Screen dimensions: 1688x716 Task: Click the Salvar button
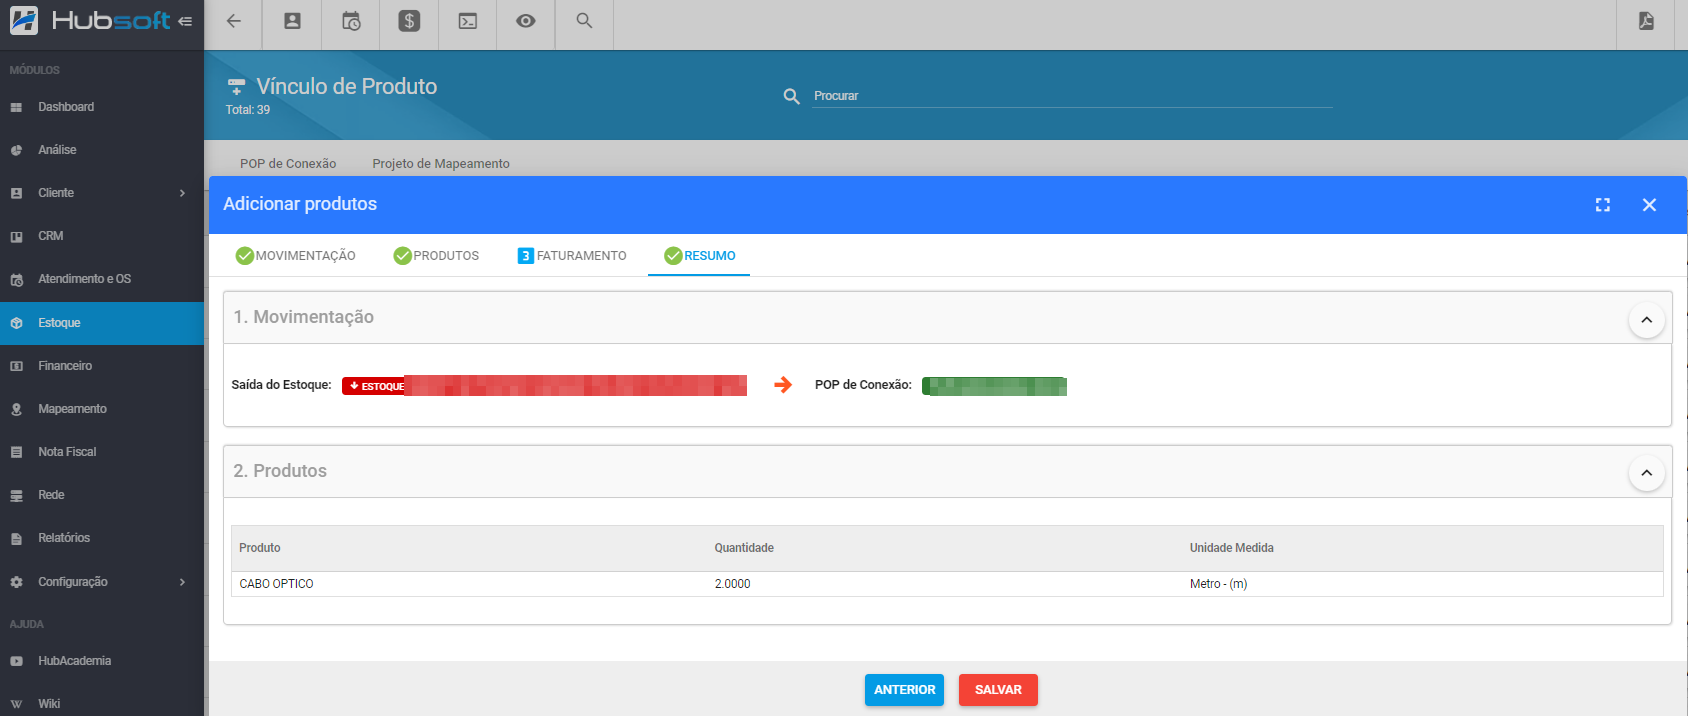point(998,690)
